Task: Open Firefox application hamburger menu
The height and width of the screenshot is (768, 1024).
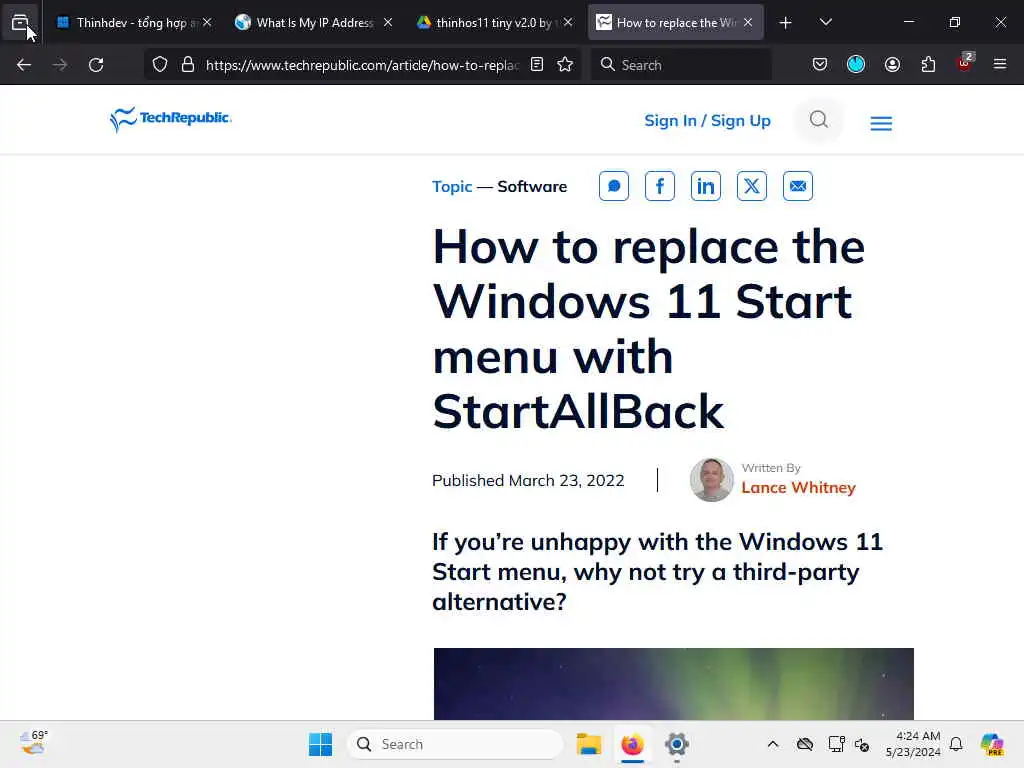Action: tap(1000, 65)
